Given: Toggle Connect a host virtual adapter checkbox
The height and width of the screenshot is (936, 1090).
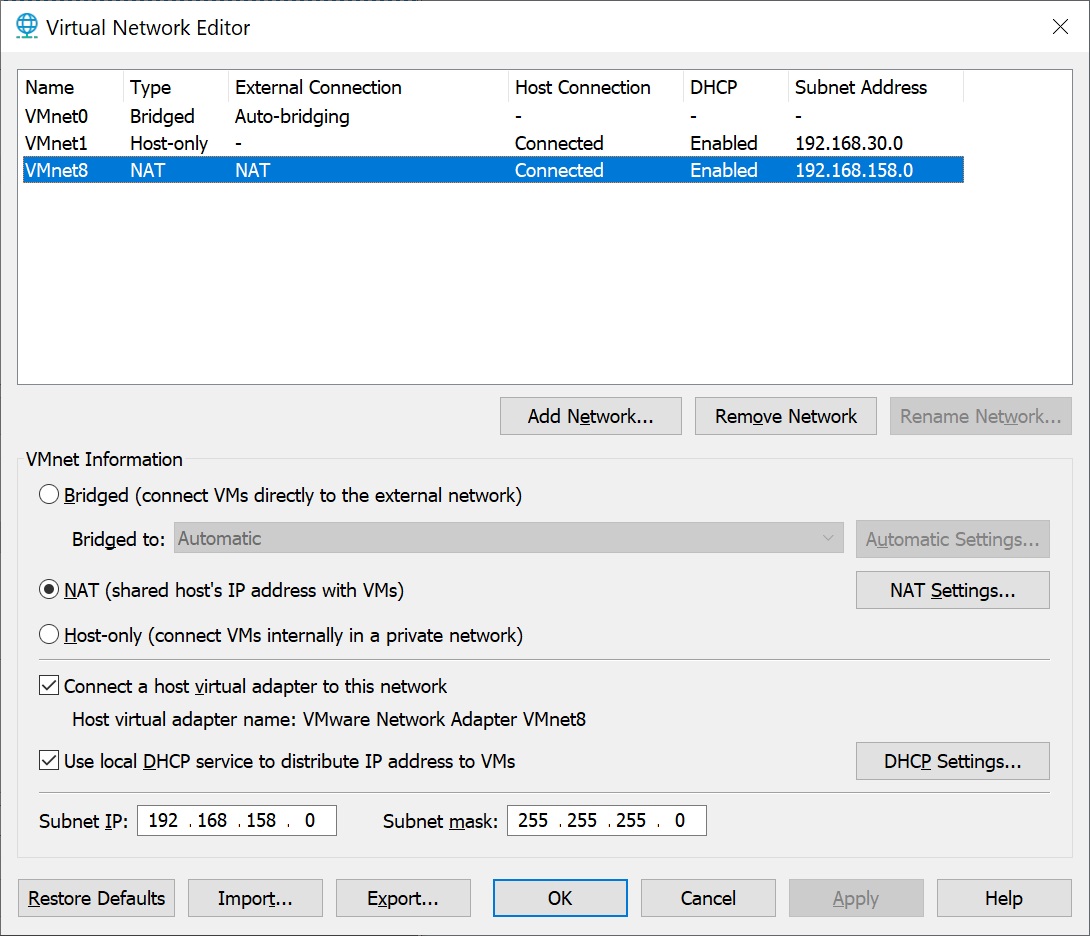Looking at the screenshot, I should coord(49,686).
